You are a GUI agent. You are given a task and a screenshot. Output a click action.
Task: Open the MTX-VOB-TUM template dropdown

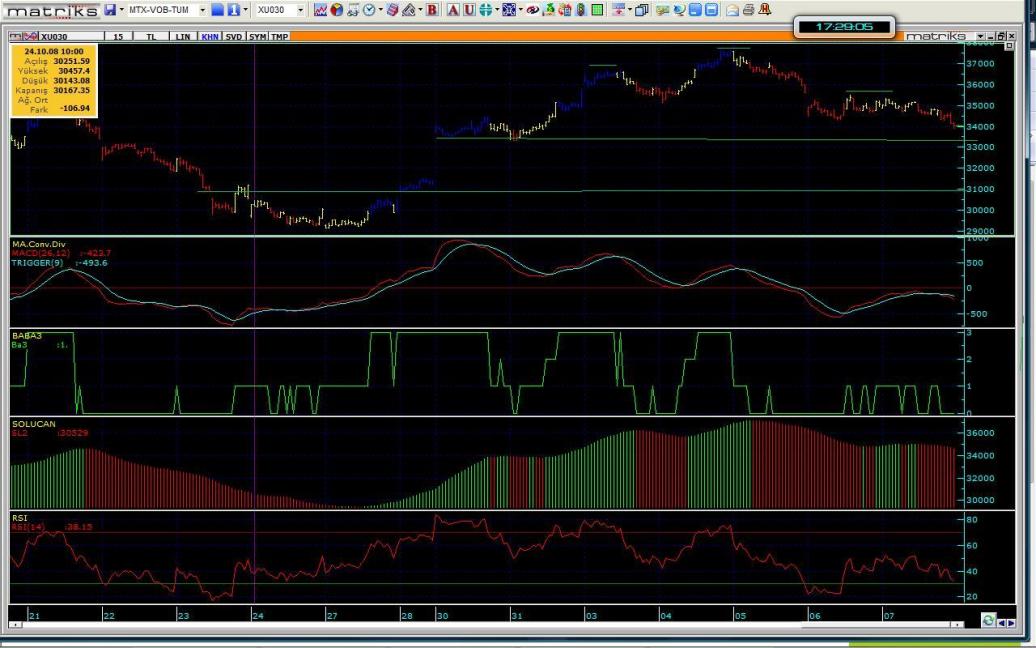[201, 10]
